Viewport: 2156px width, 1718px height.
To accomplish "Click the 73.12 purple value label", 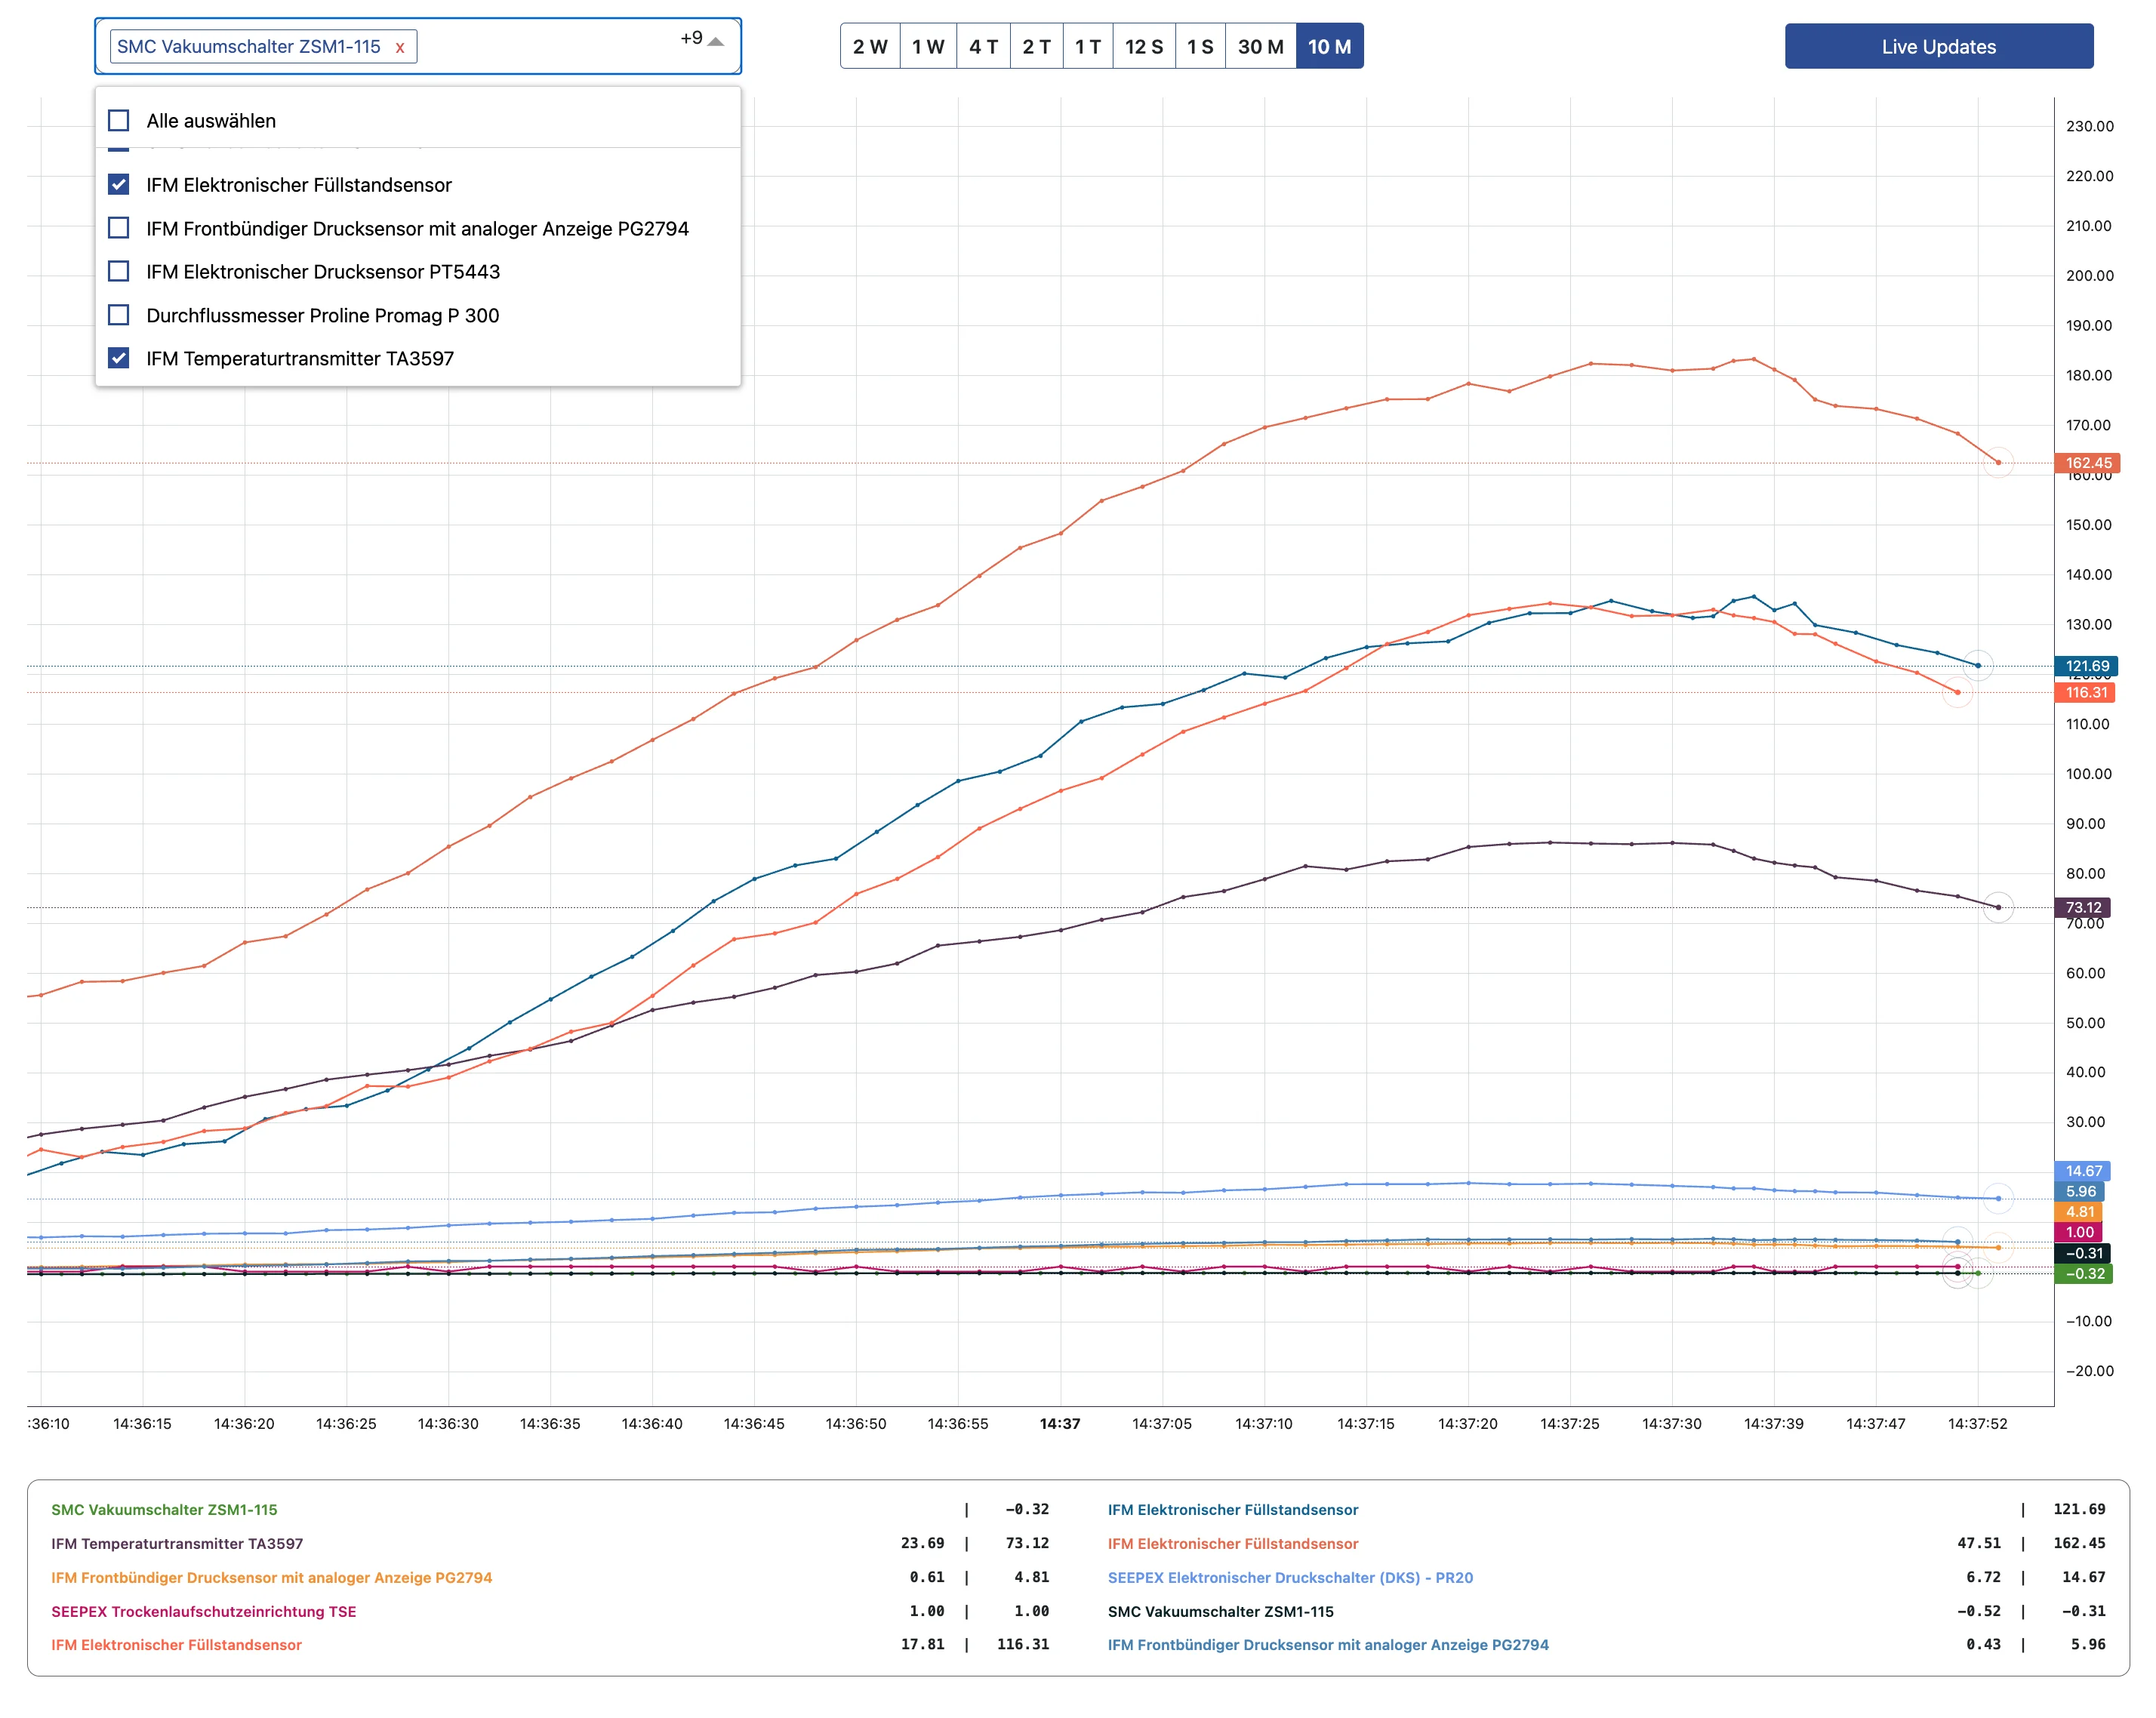I will click(2083, 908).
